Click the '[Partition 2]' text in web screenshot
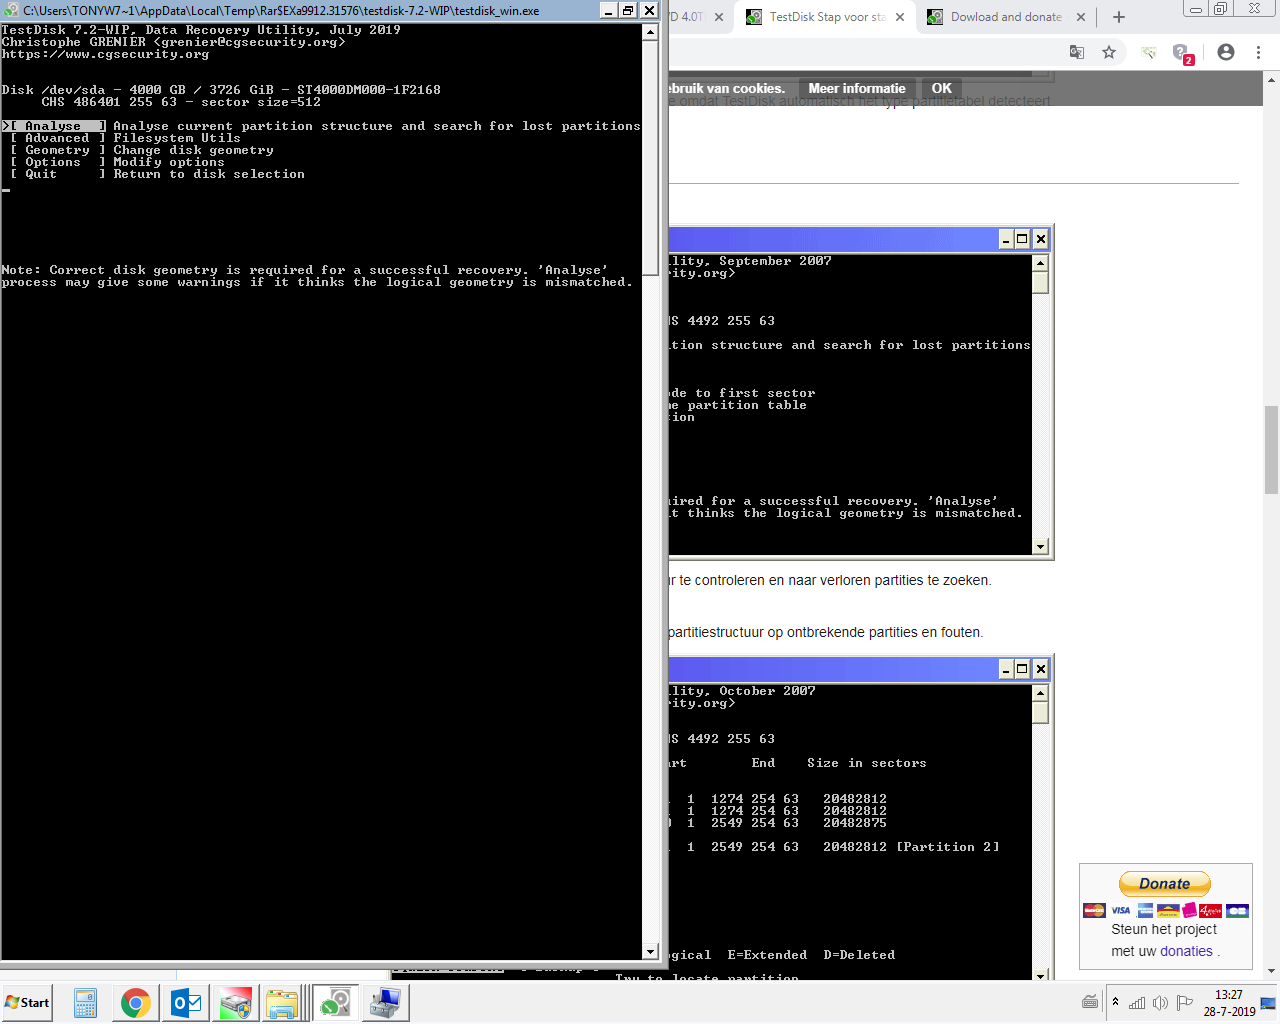 coord(947,847)
